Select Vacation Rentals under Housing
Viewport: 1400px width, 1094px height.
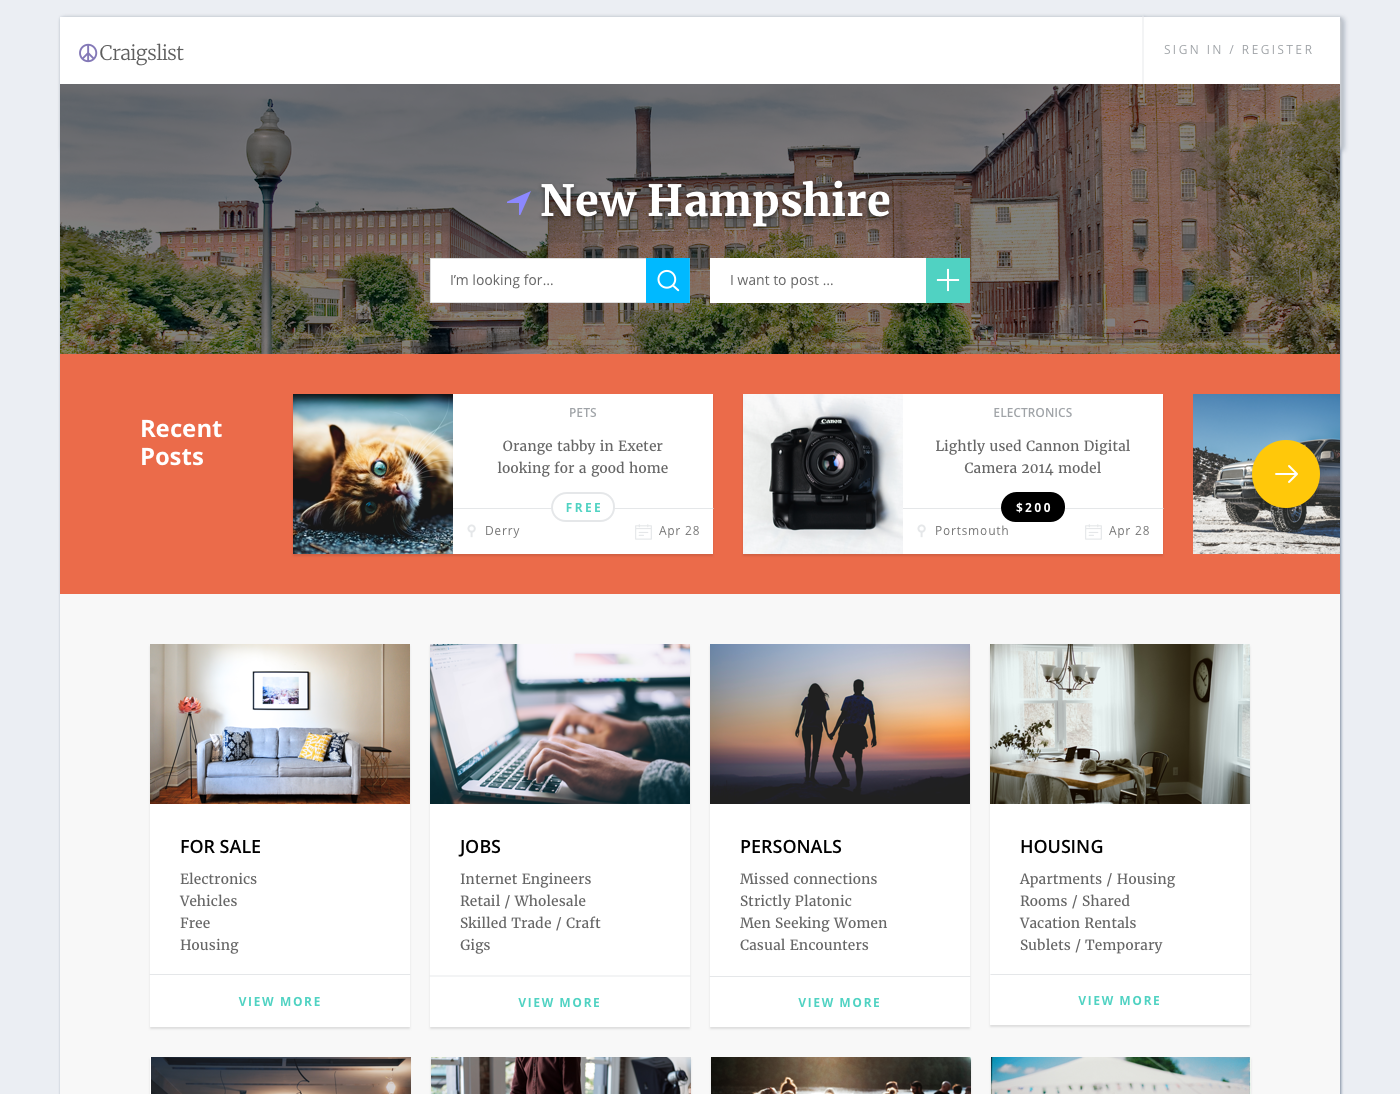(1078, 923)
